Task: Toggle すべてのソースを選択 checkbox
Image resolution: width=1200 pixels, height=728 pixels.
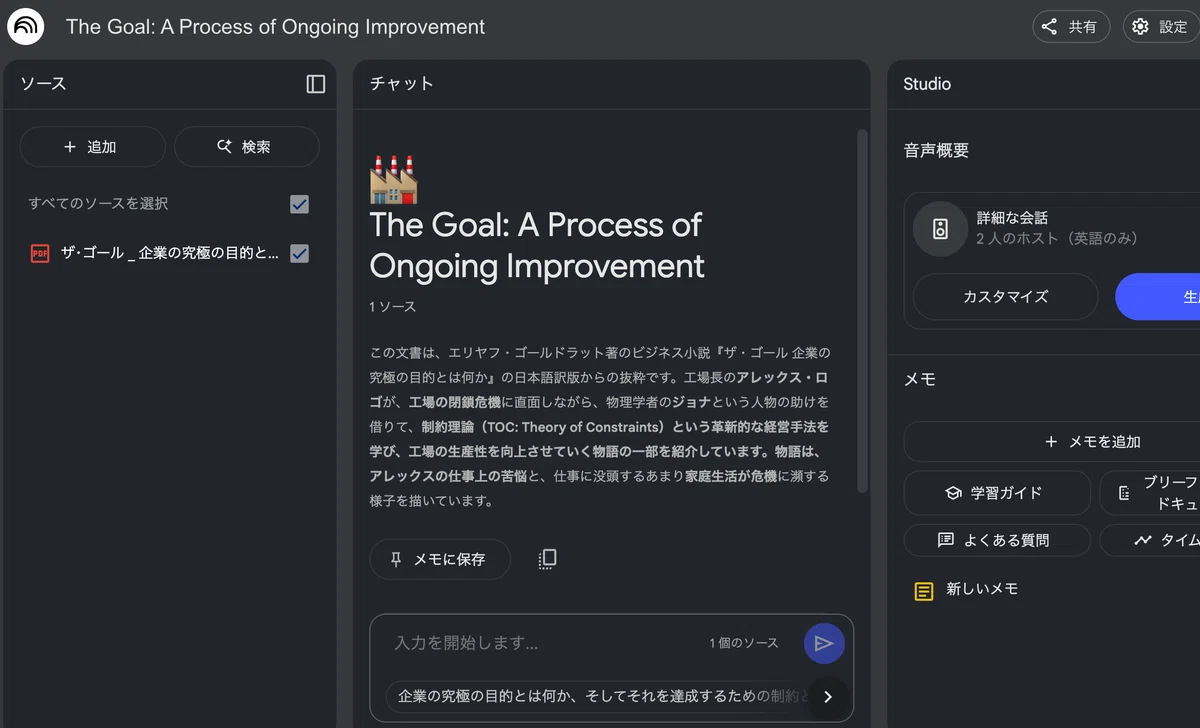Action: point(299,204)
